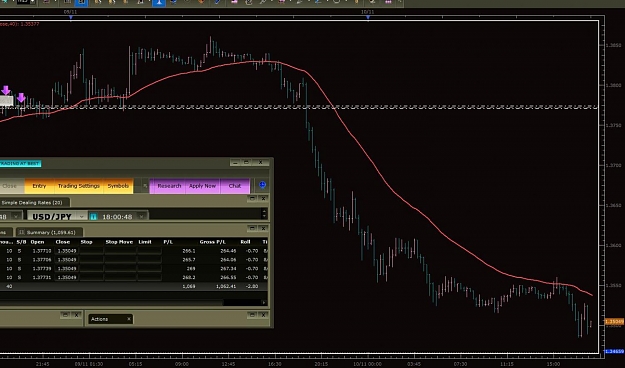Open the USD/JPY symbol dropdown
The height and width of the screenshot is (368, 625).
(x=82, y=216)
